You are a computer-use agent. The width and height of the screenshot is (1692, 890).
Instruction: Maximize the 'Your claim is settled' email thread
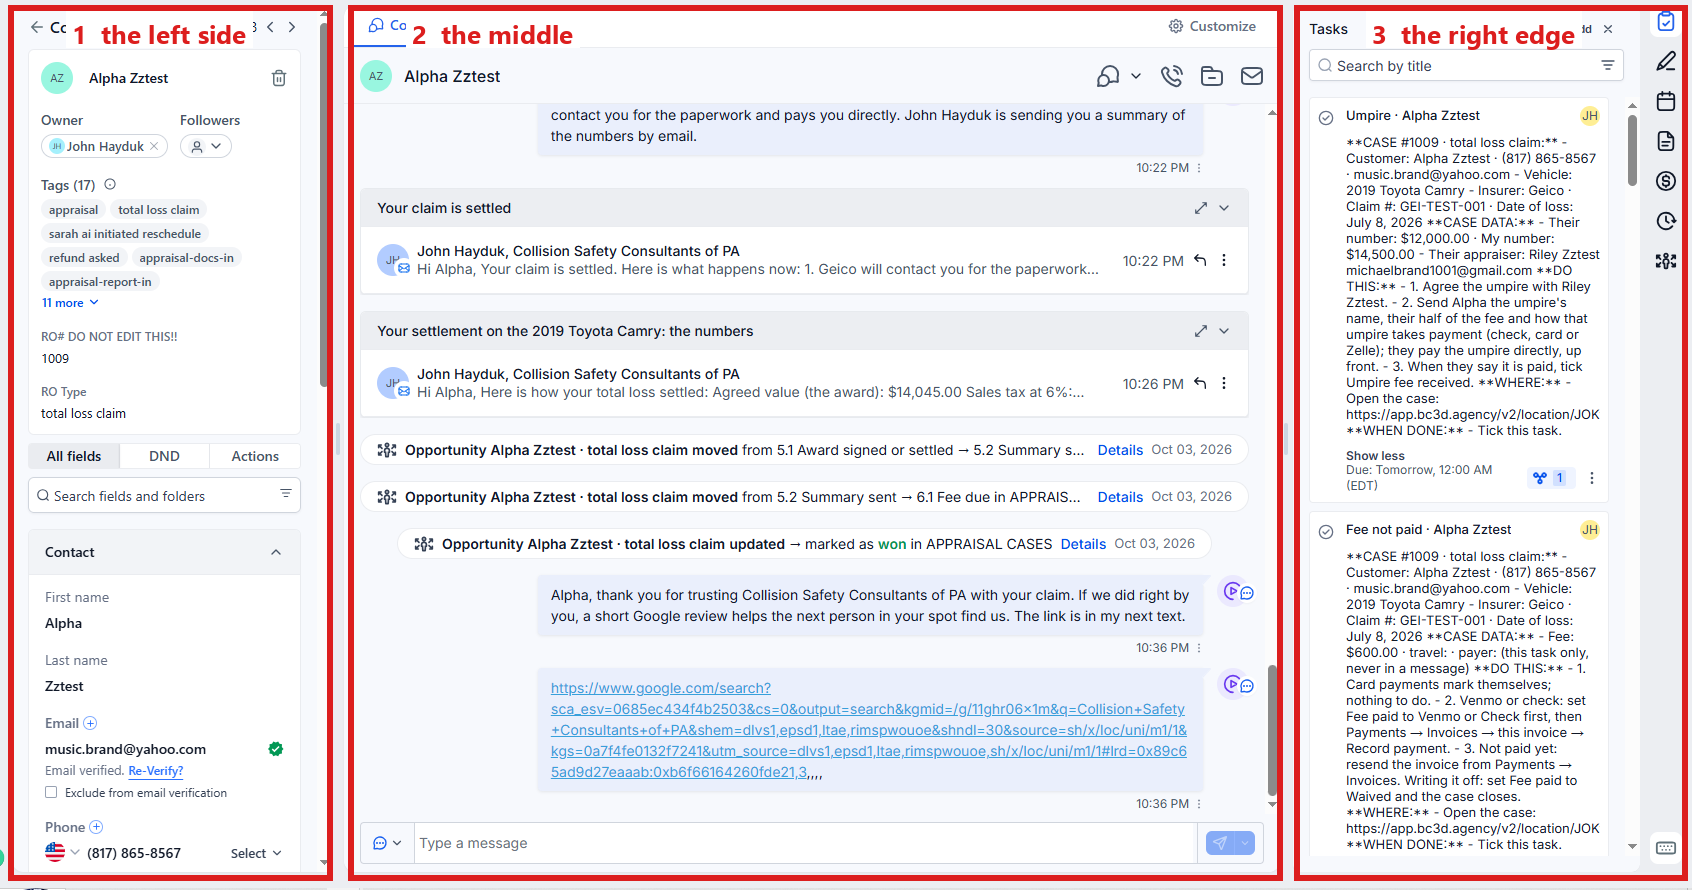1200,208
